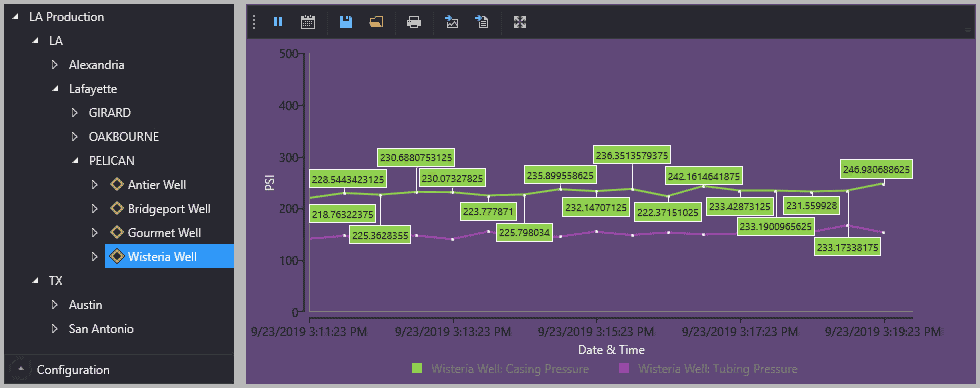Click the Bridgeport Well diamond icon
The width and height of the screenshot is (980, 388).
coord(116,208)
